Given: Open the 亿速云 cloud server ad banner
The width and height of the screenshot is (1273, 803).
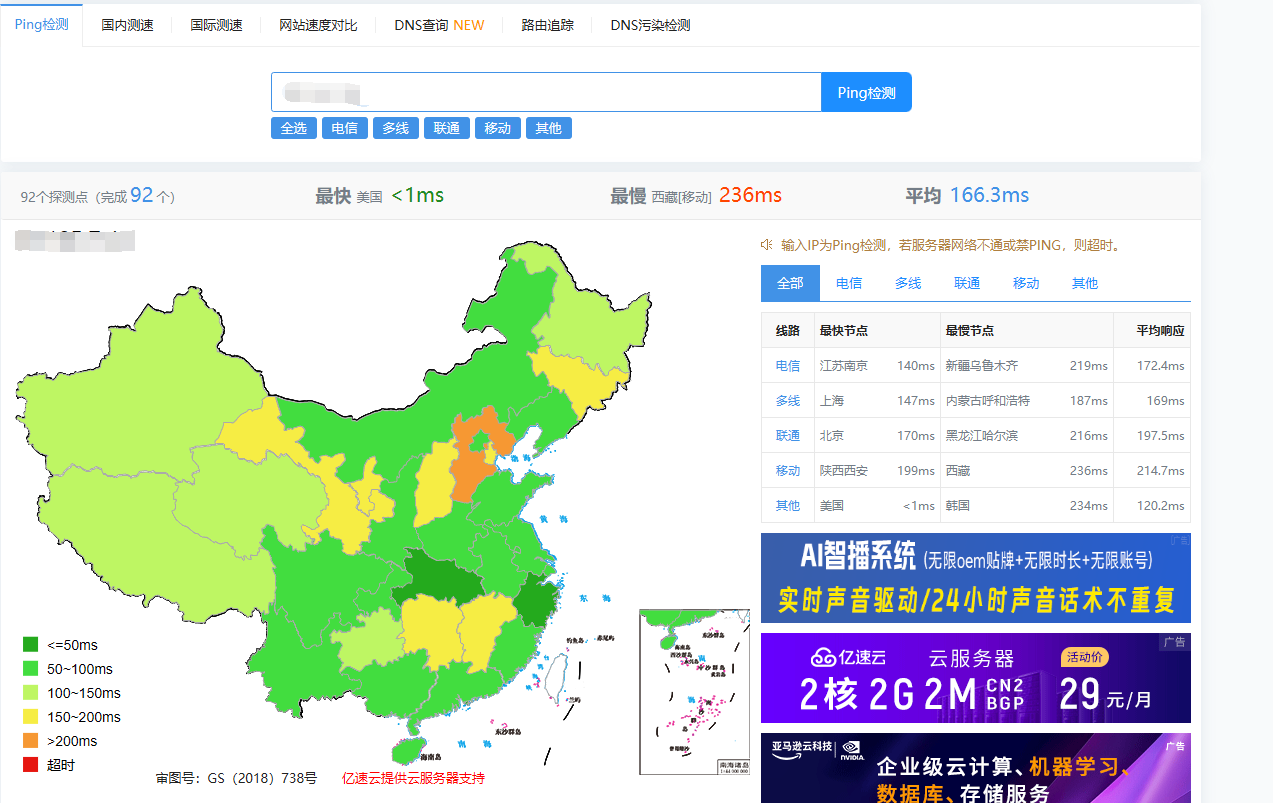Looking at the screenshot, I should (x=975, y=678).
